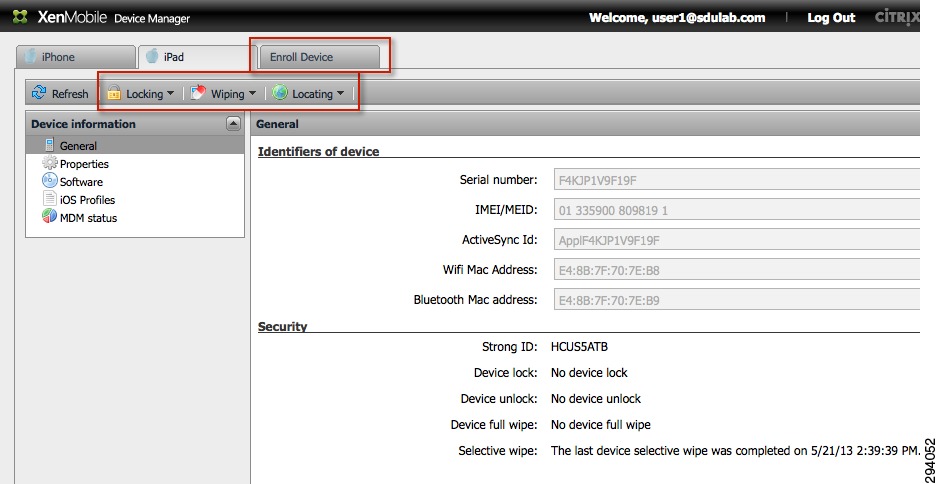
Task: Click the ActiveSync Id field
Action: 737,240
